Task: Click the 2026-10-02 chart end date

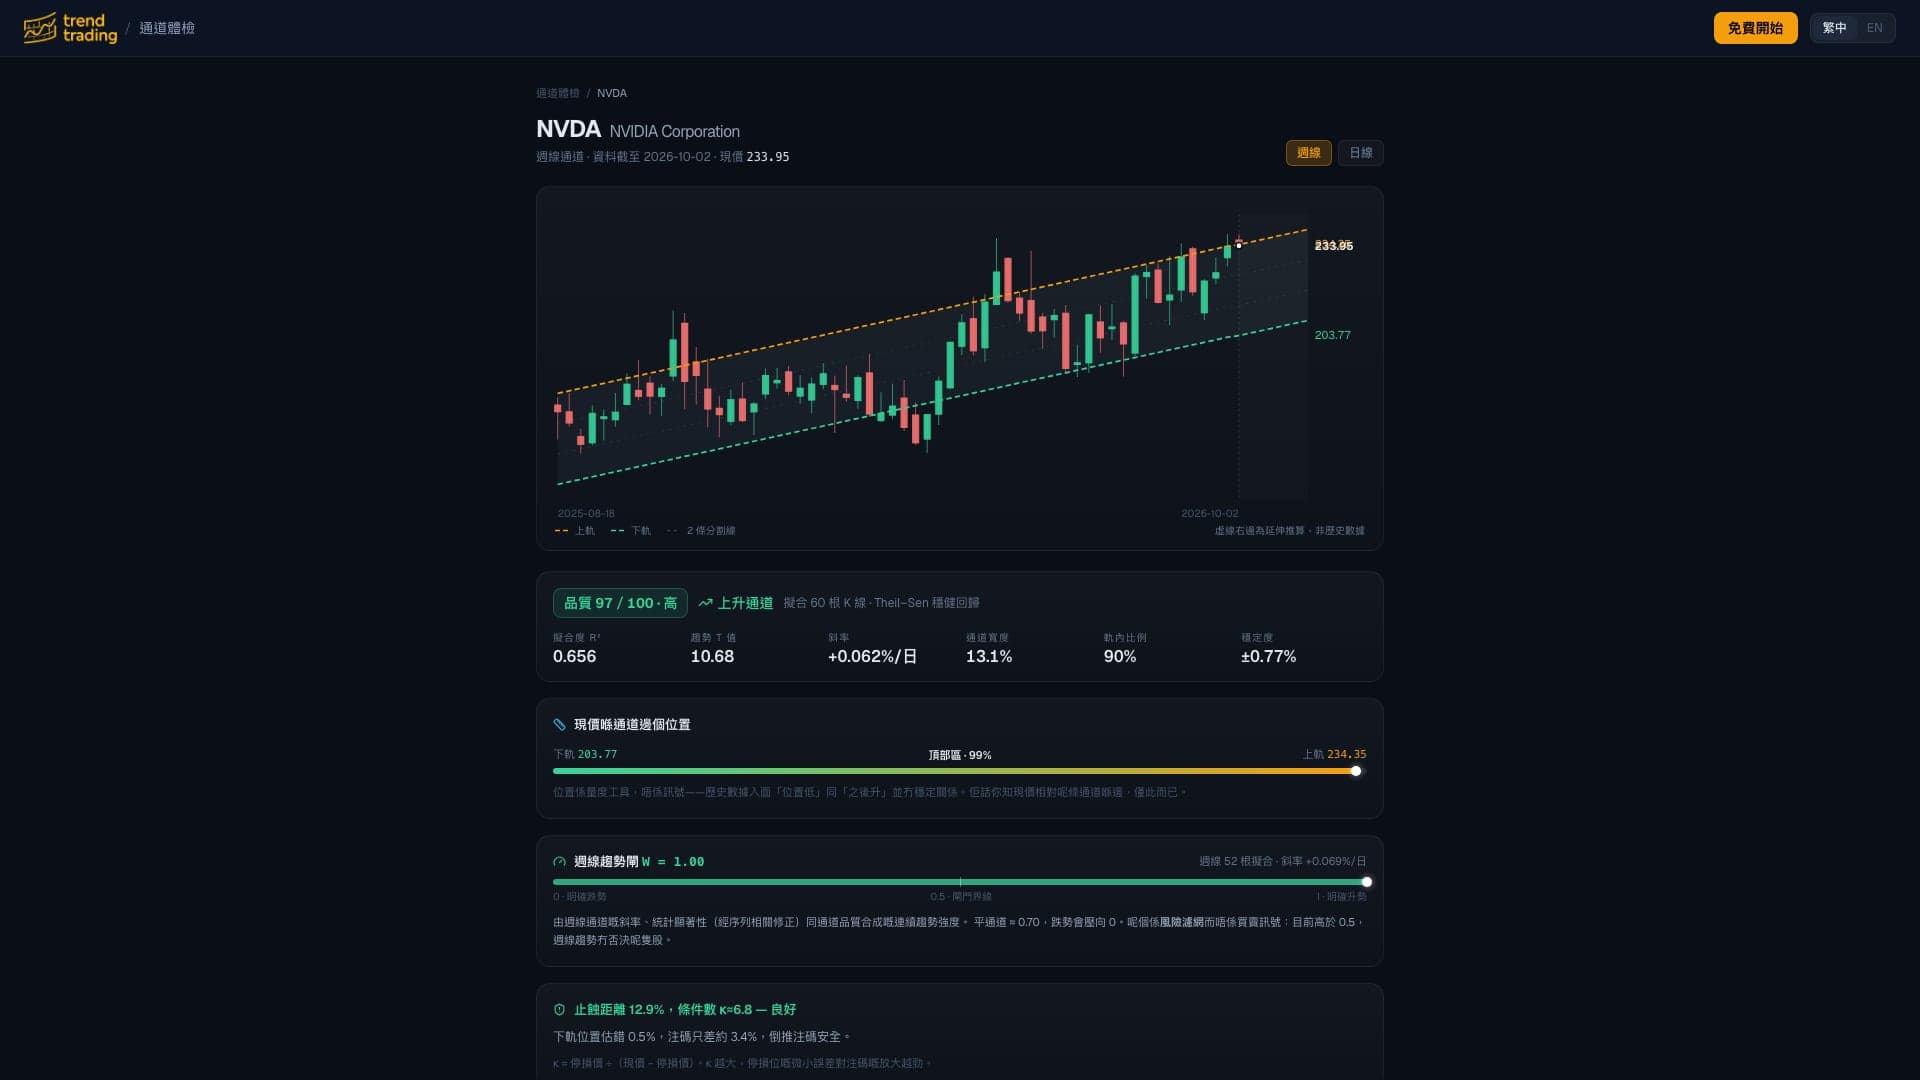Action: point(1210,514)
